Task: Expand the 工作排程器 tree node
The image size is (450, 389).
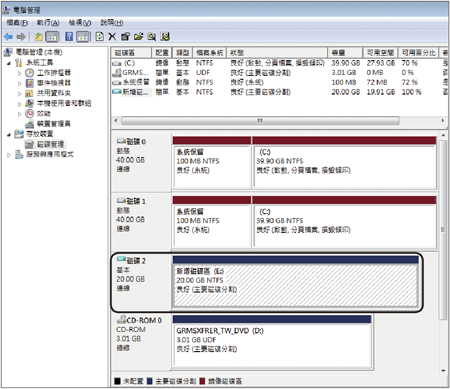Action: tap(19, 73)
